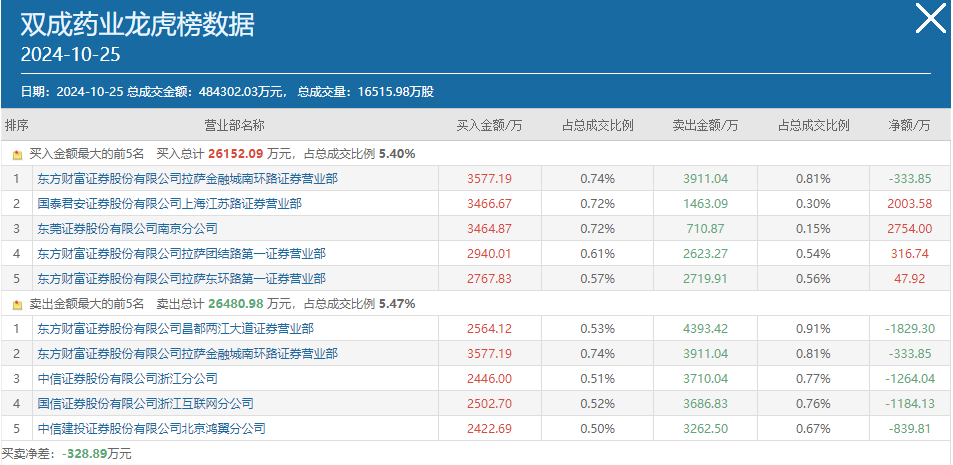Click the 5.47% sell ratio figure
953x465 pixels.
tap(397, 303)
